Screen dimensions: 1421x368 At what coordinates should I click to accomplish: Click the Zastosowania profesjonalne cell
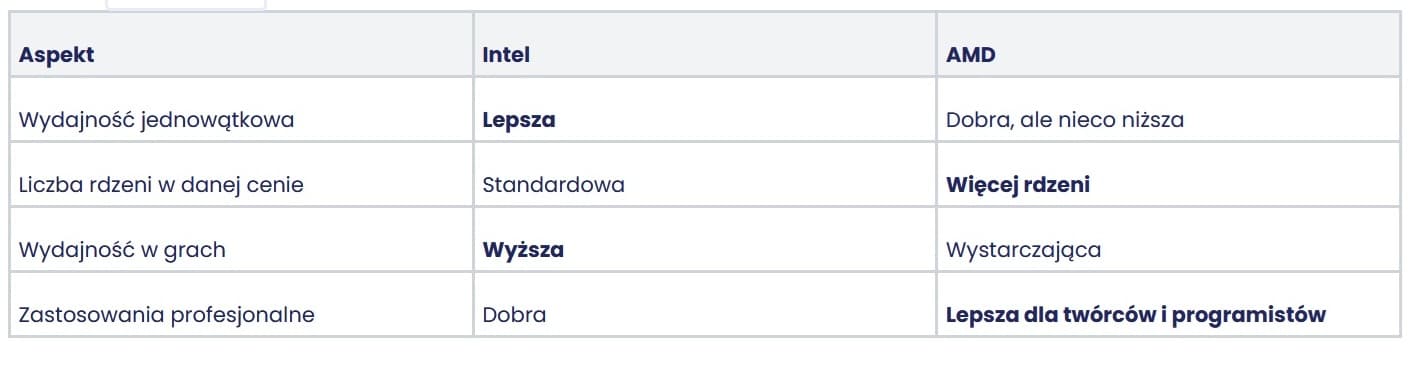240,315
